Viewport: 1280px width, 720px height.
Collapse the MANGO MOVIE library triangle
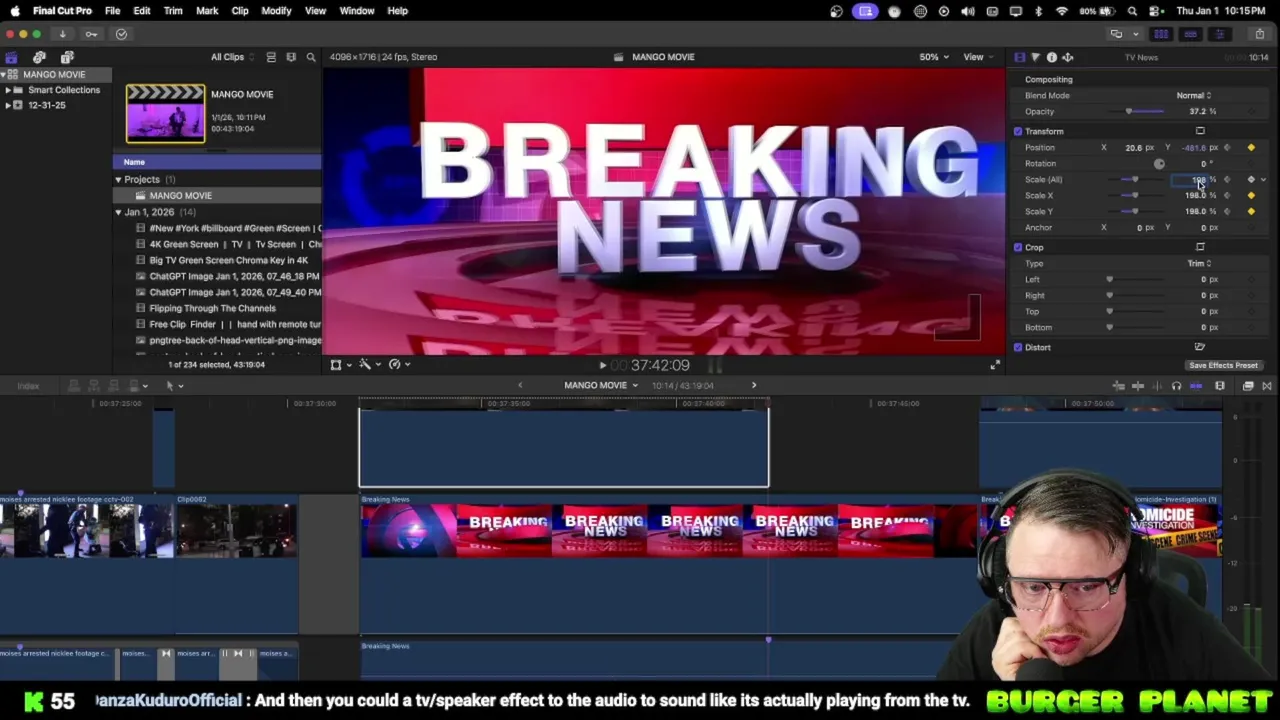coord(4,75)
